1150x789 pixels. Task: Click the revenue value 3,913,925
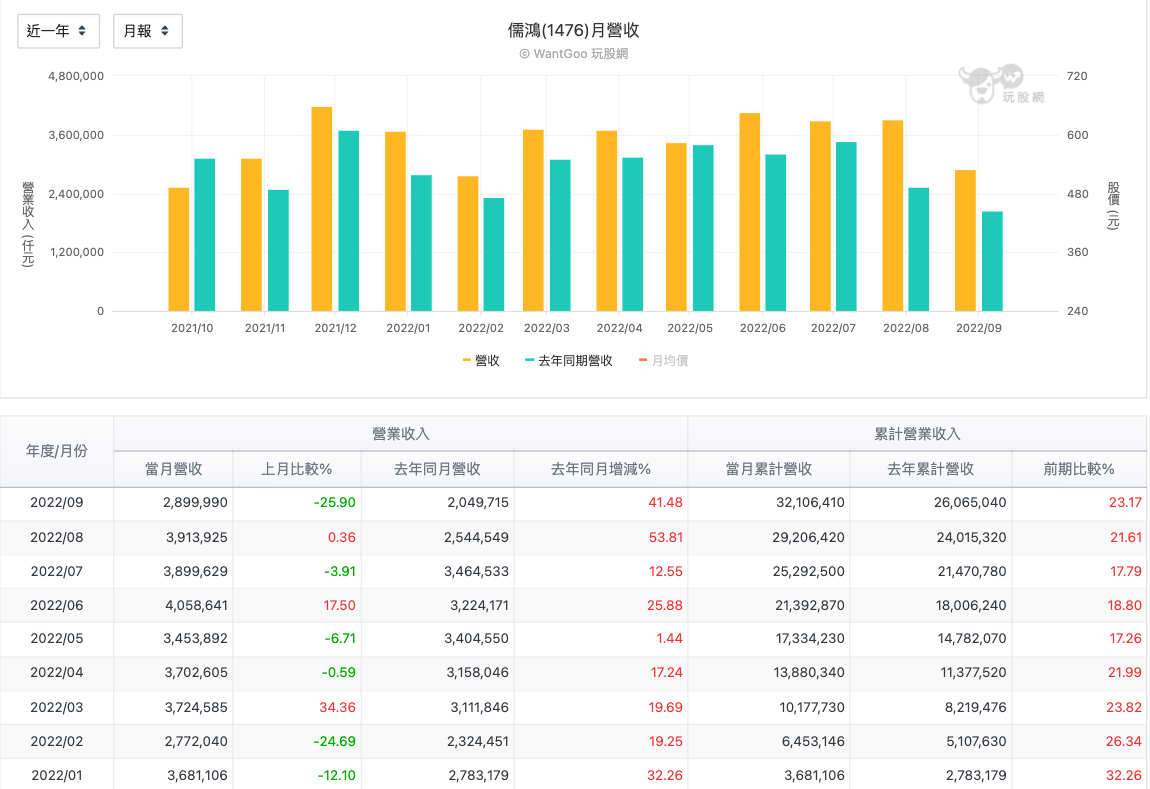[x=197, y=537]
